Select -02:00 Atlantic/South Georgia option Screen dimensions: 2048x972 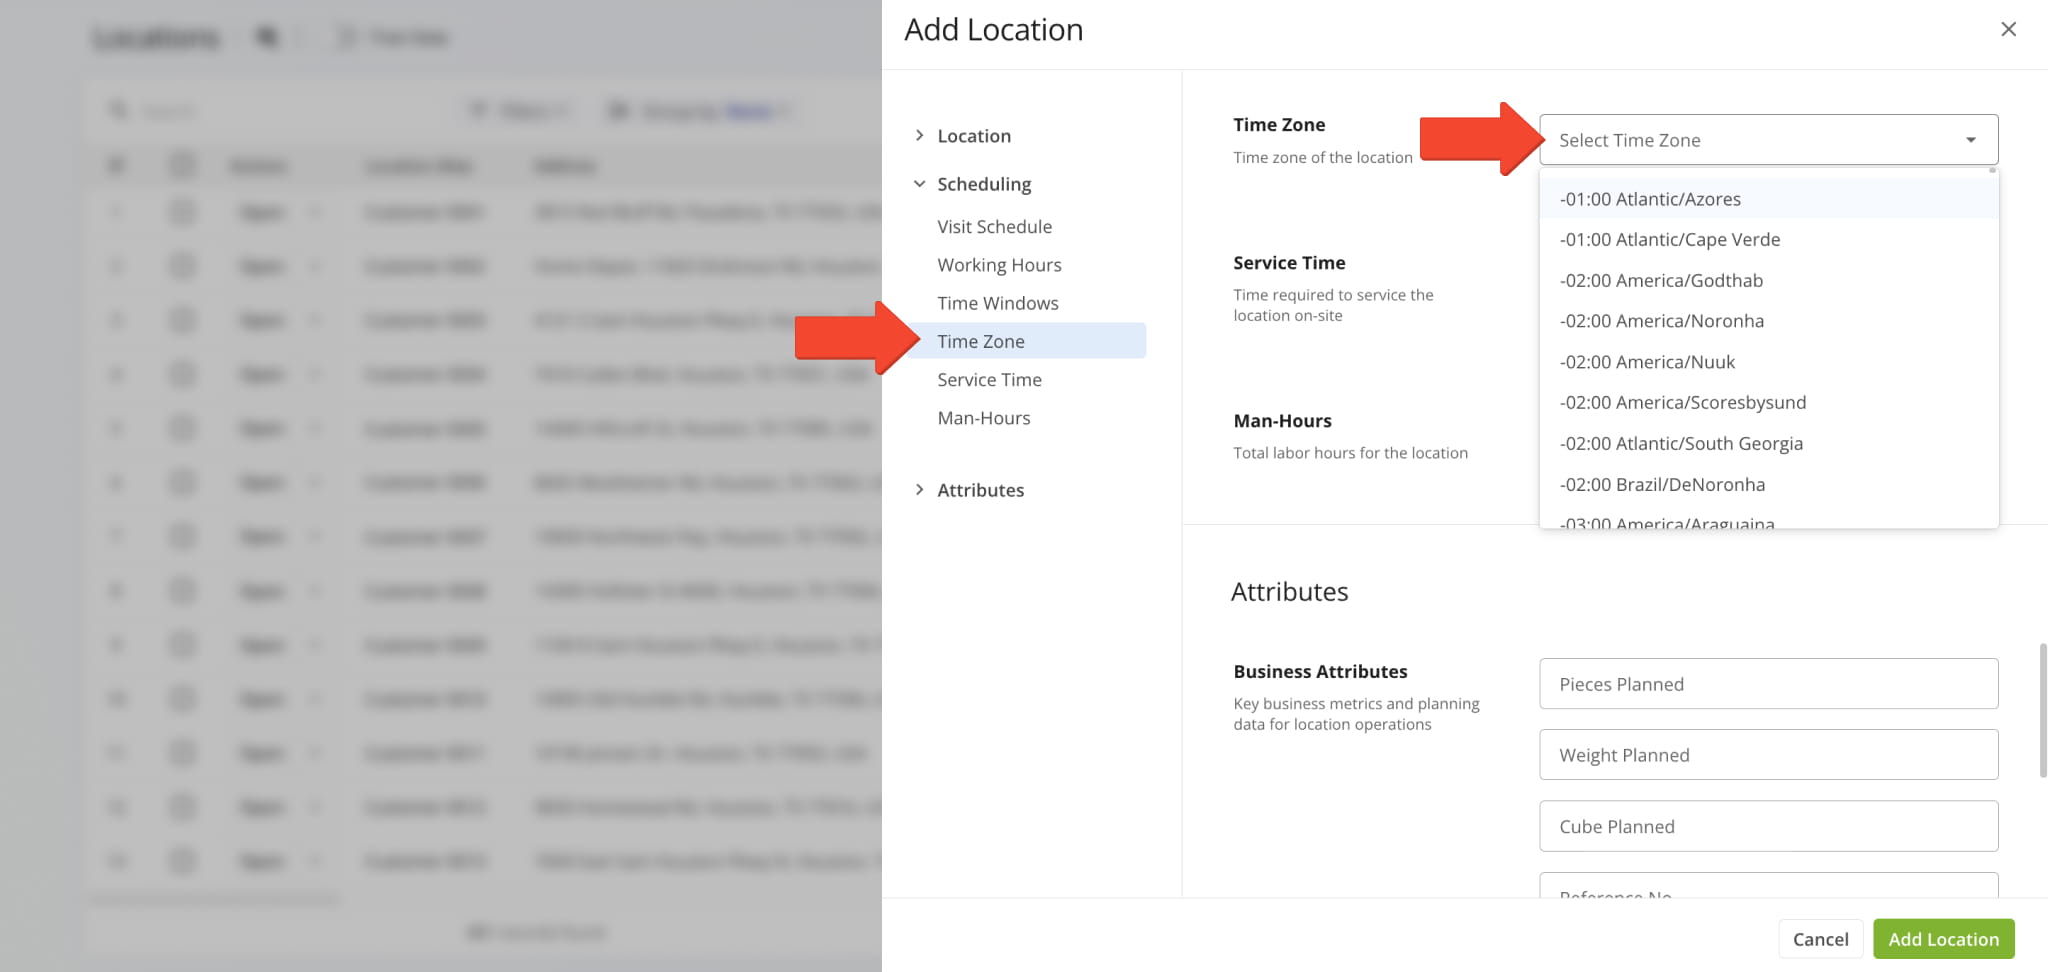click(x=1680, y=444)
